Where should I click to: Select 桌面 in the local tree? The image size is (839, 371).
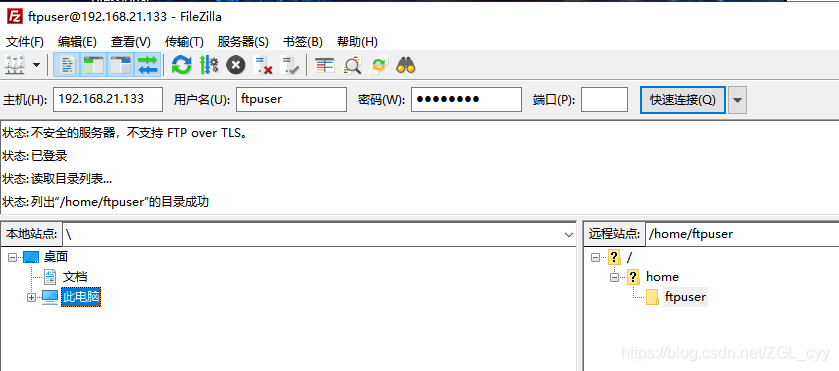click(56, 257)
